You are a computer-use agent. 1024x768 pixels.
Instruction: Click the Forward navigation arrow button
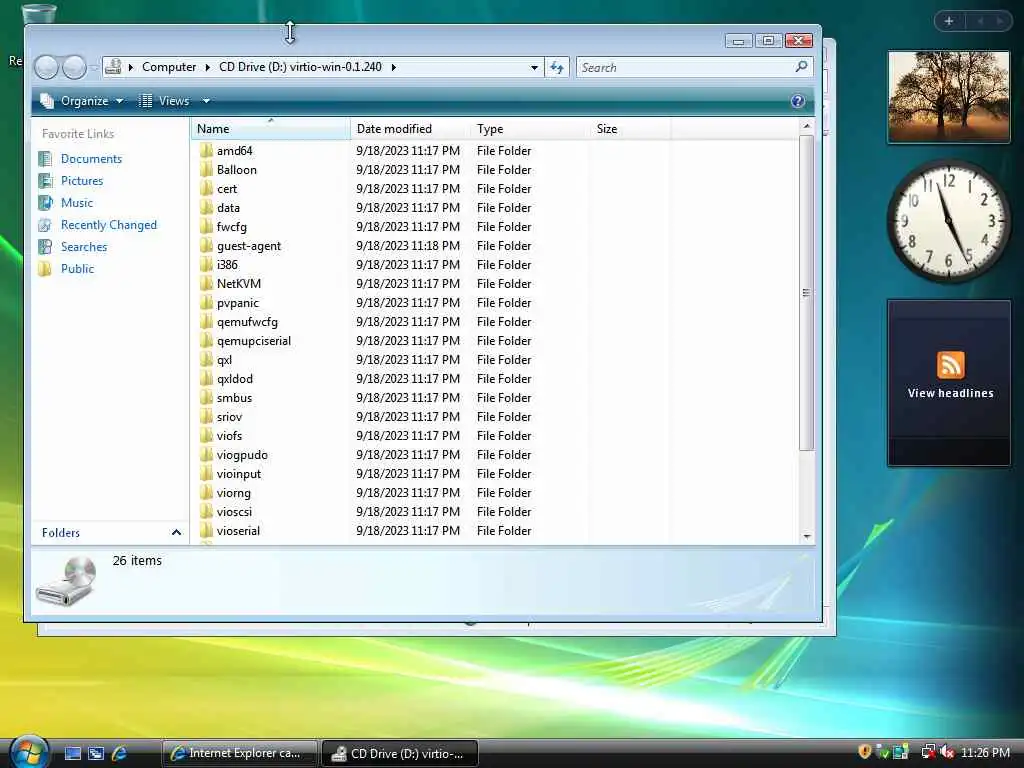point(73,67)
